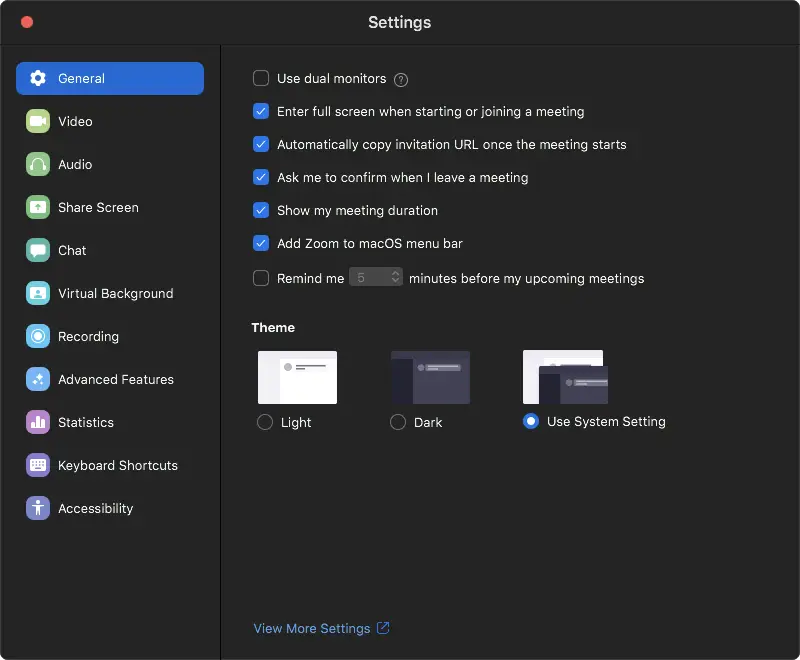
Task: Open General settings via the gear icon
Action: (x=37, y=78)
